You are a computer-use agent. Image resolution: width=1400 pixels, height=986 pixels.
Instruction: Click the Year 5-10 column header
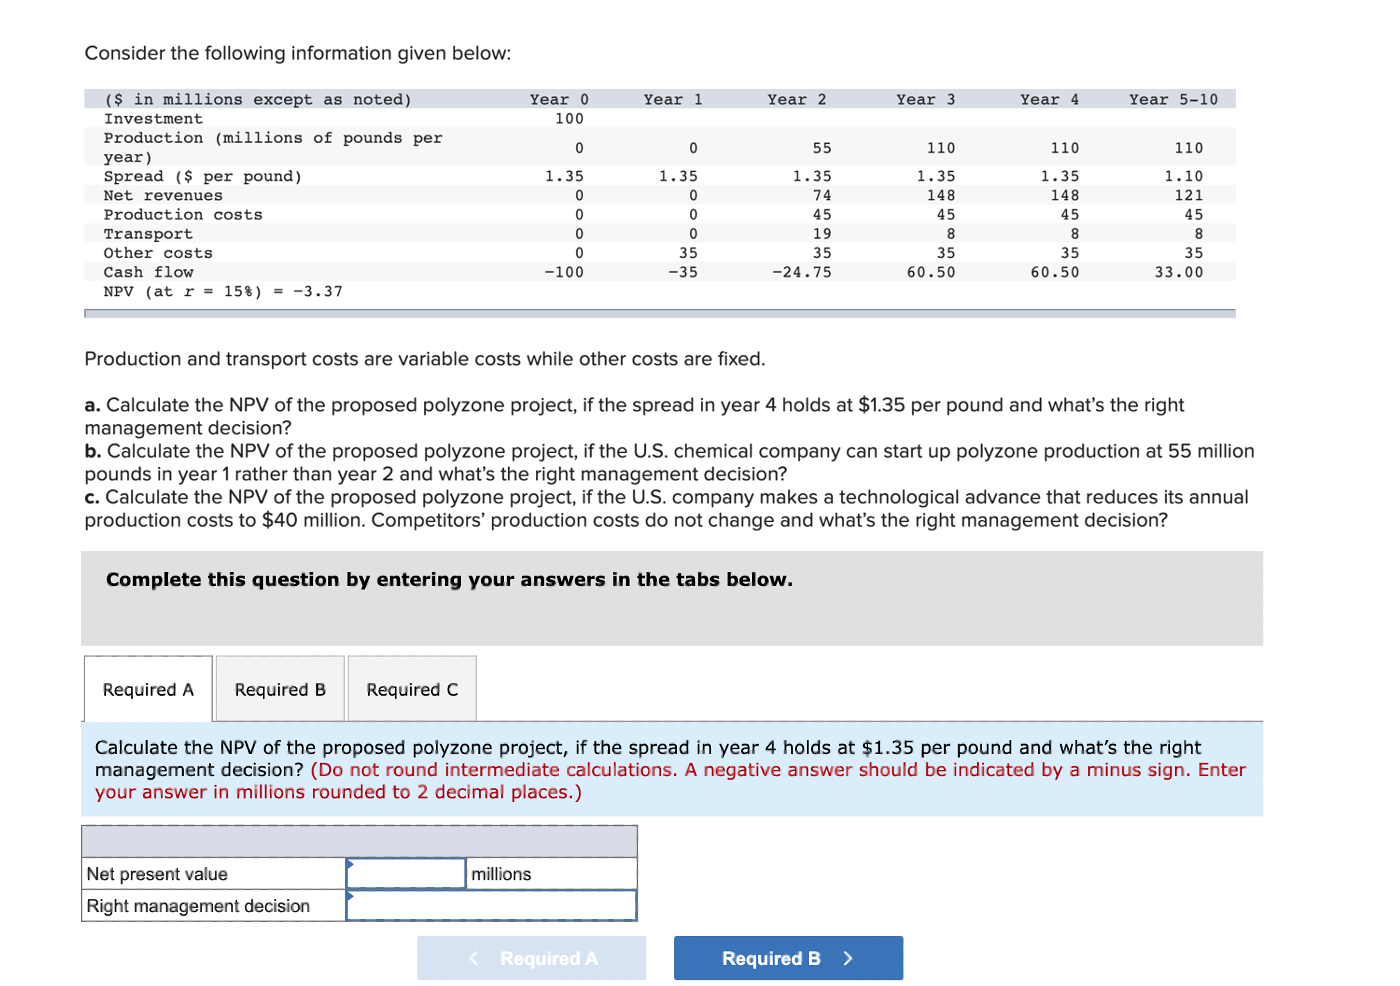(1173, 99)
